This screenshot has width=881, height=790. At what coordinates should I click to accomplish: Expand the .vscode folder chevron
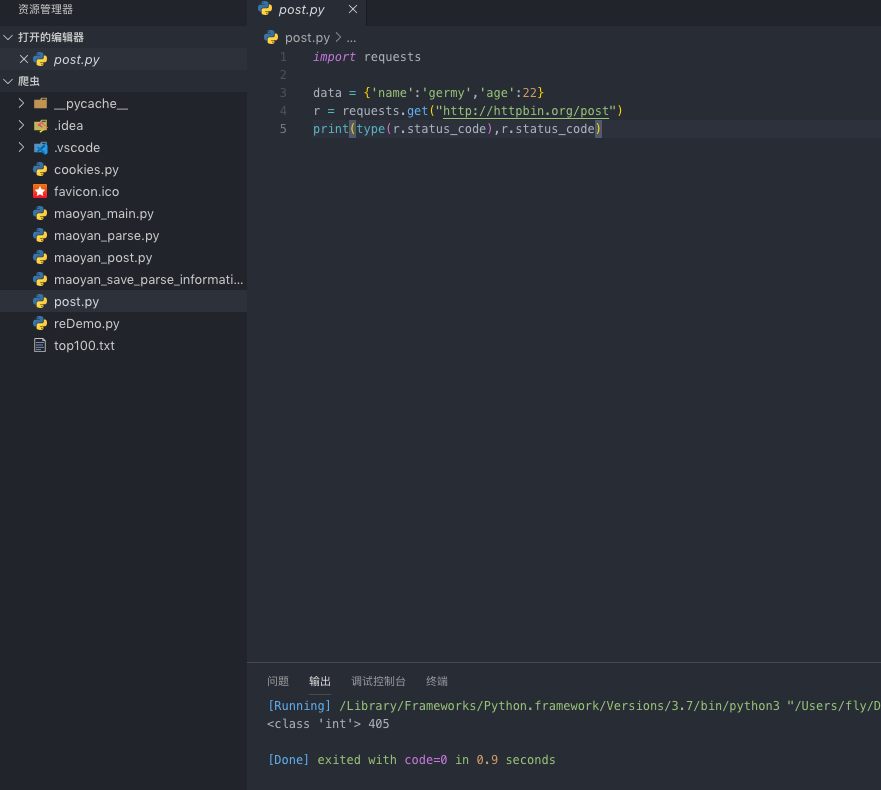(x=21, y=147)
